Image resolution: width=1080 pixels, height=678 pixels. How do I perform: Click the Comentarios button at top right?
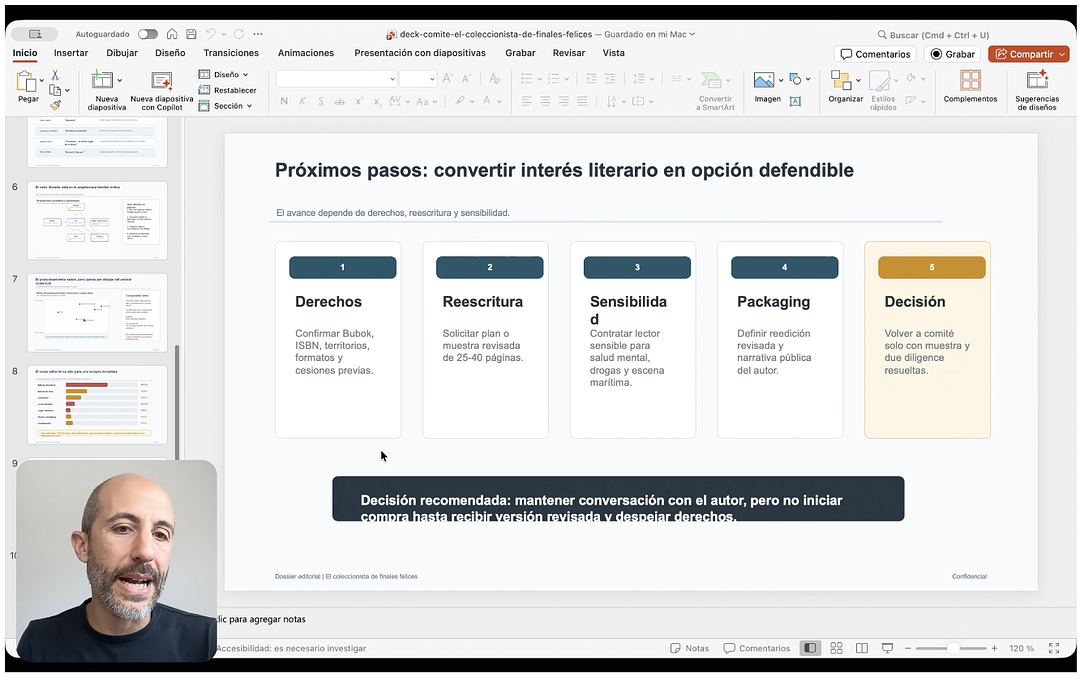[875, 54]
